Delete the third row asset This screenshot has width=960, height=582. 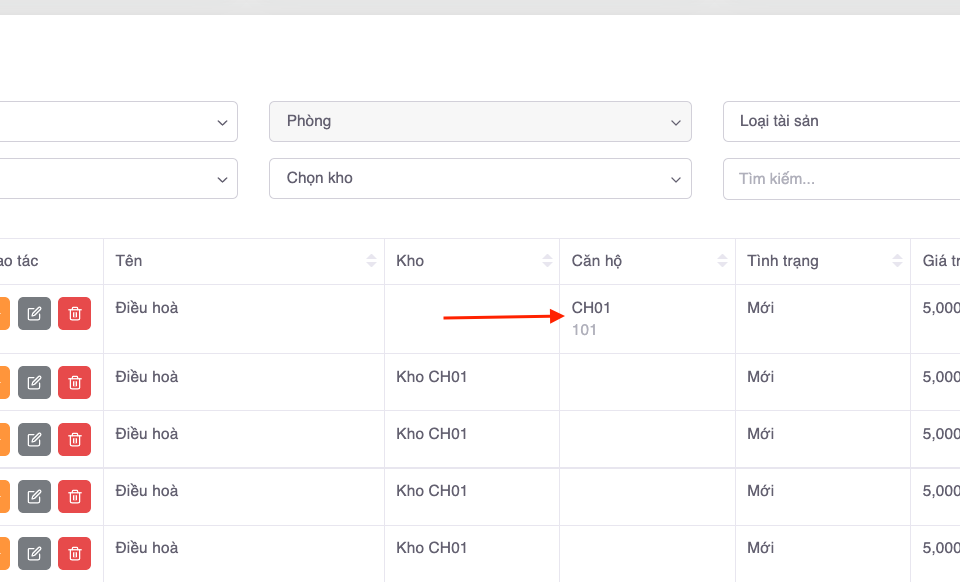click(x=74, y=439)
